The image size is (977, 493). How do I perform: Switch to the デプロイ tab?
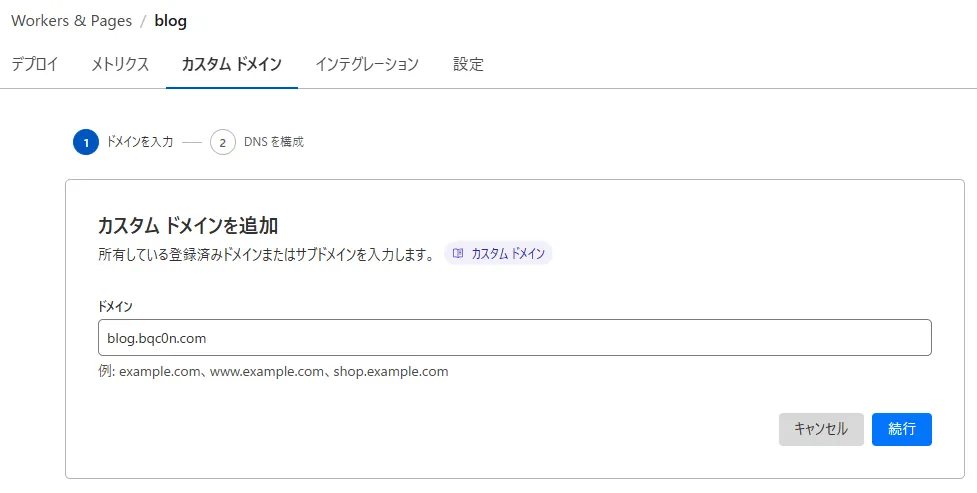tap(35, 64)
